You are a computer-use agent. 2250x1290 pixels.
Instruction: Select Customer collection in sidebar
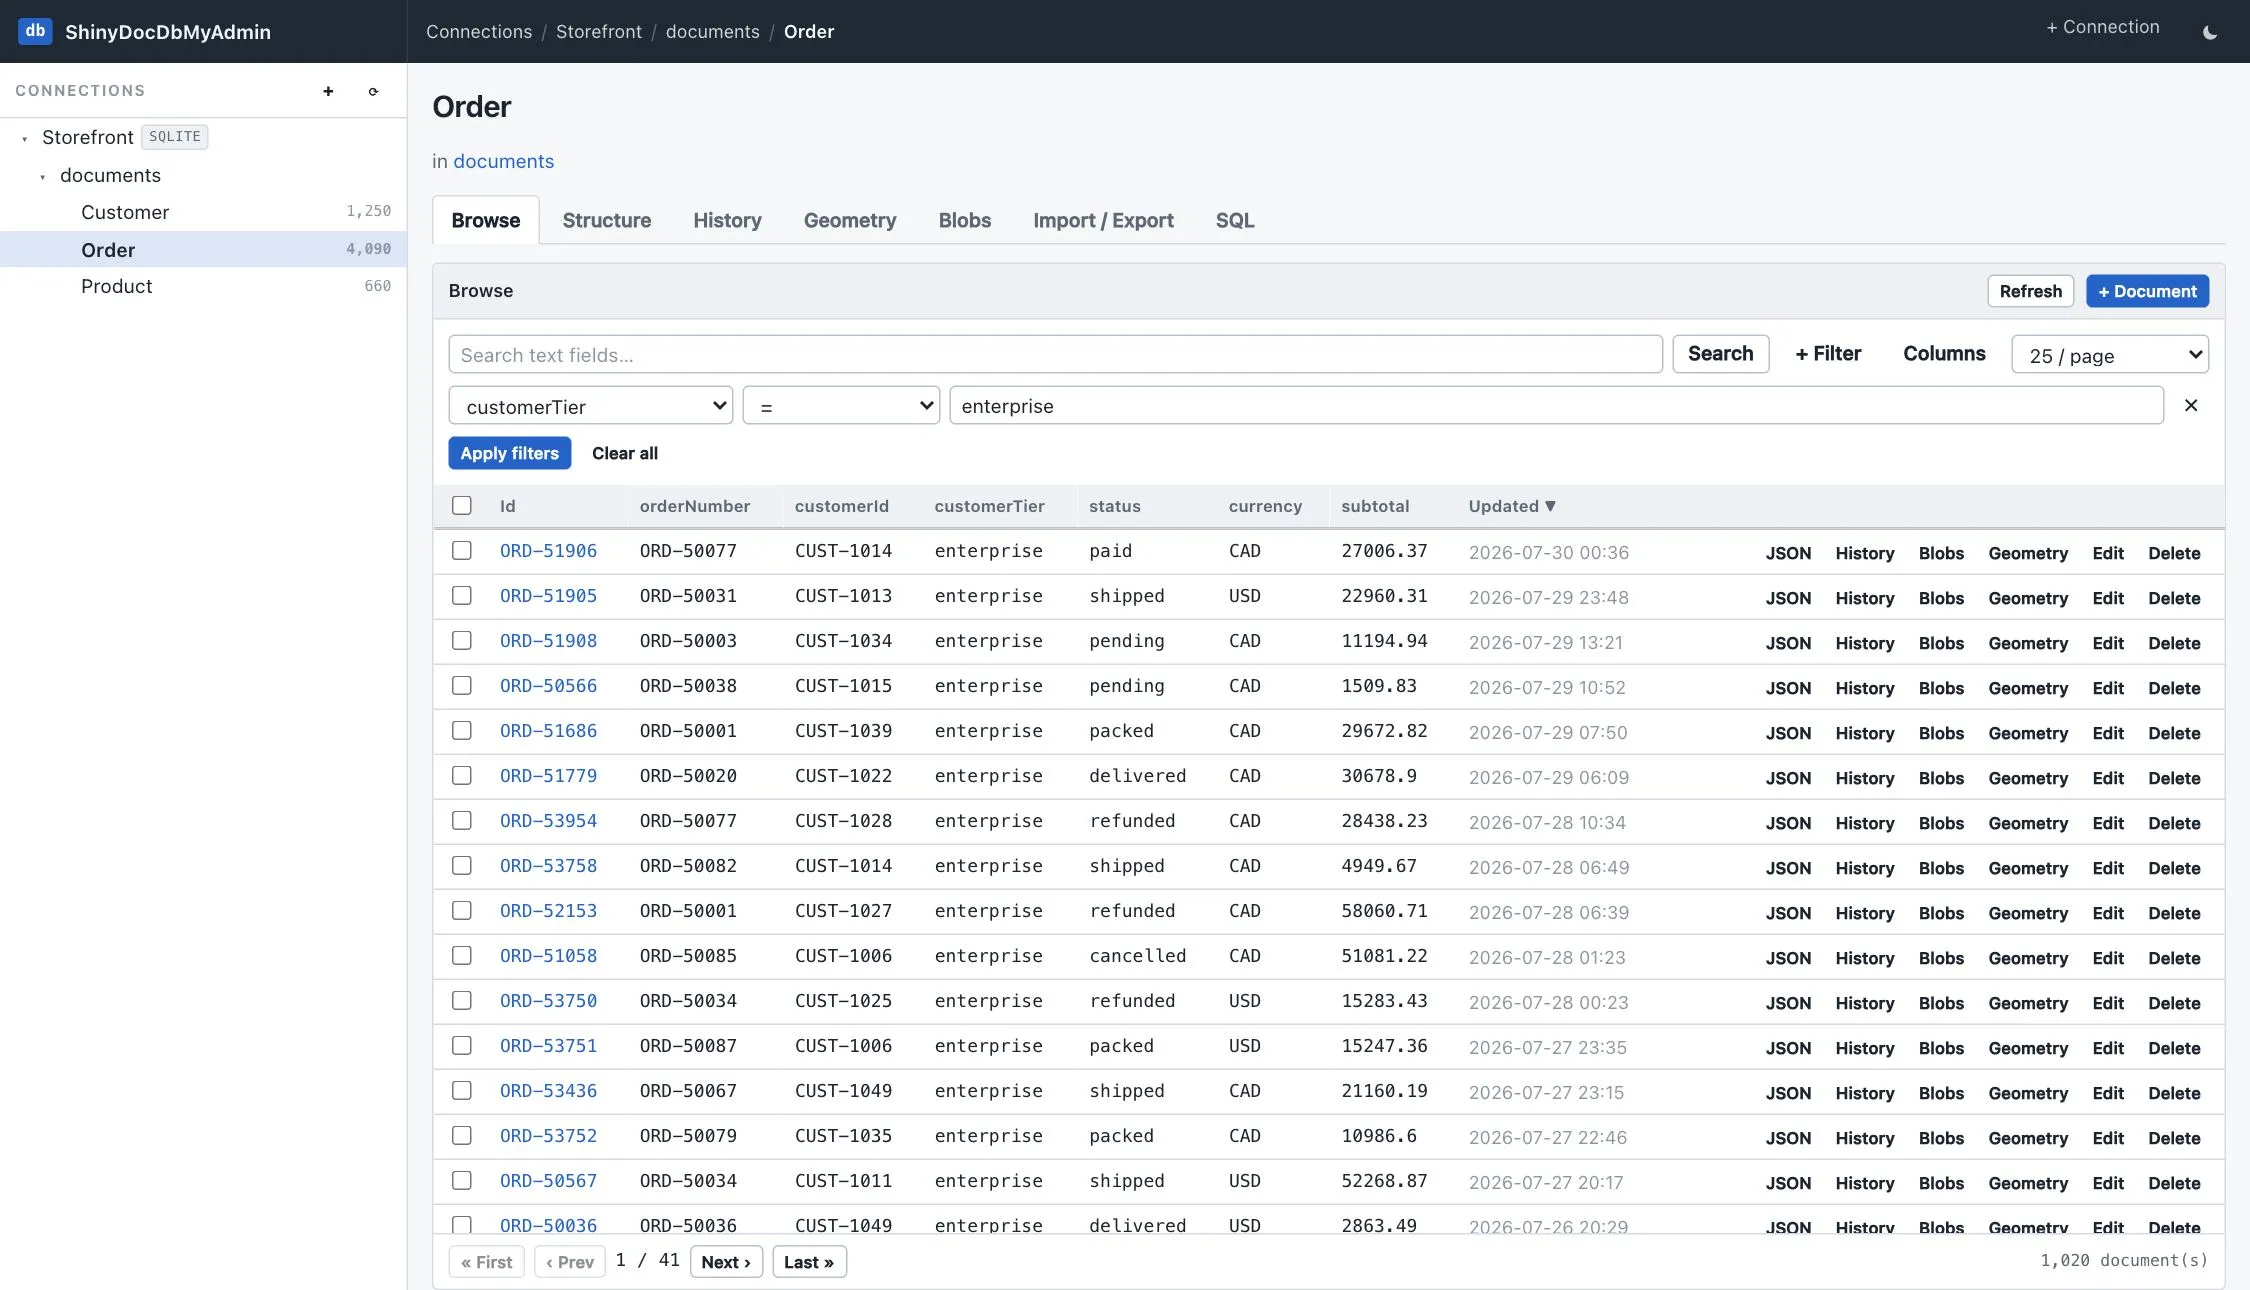click(203, 212)
